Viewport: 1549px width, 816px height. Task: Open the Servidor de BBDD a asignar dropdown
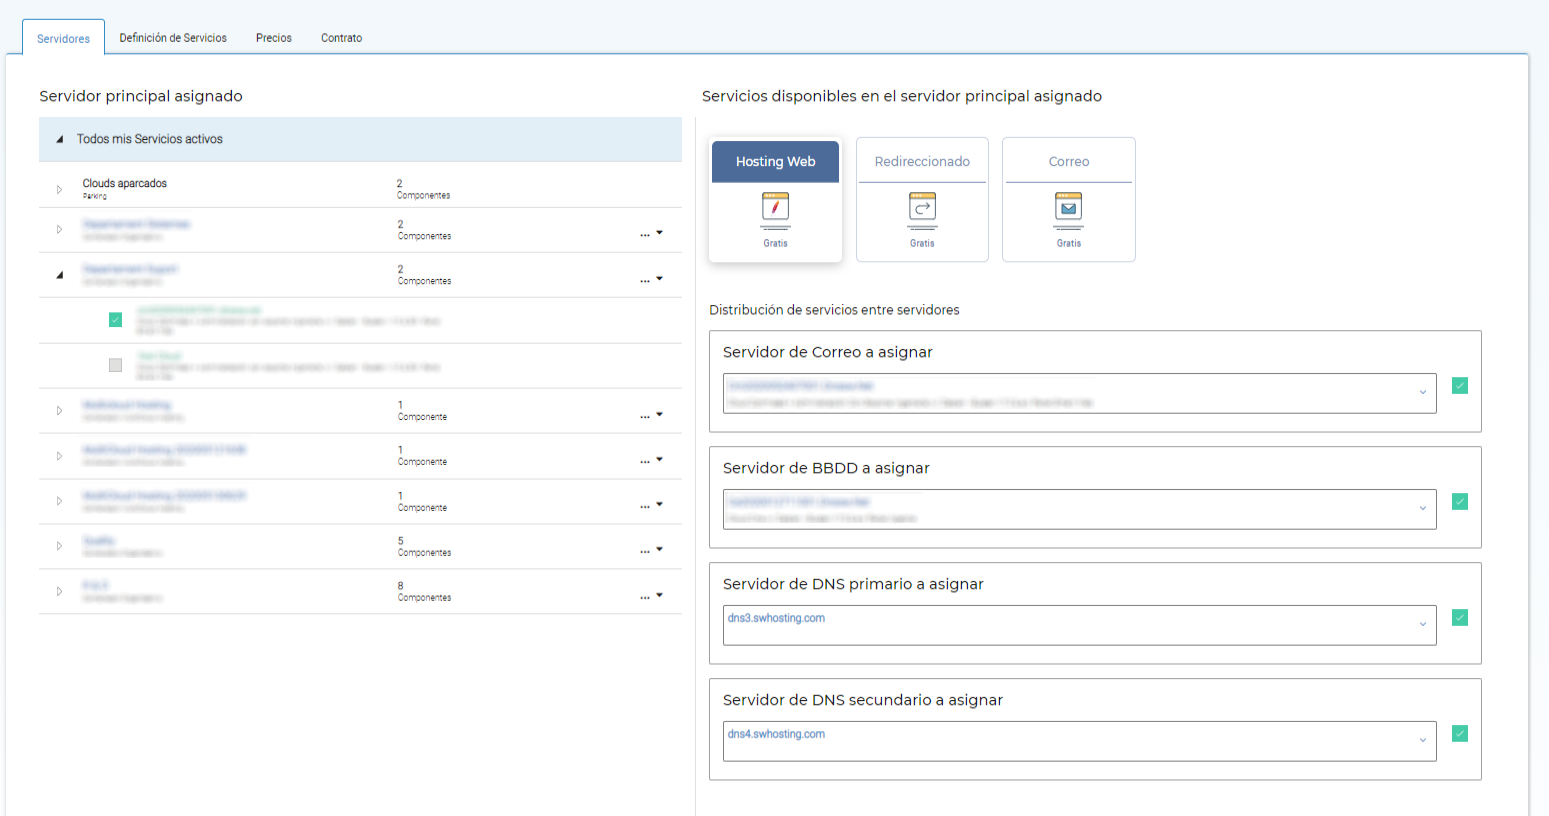[1080, 509]
